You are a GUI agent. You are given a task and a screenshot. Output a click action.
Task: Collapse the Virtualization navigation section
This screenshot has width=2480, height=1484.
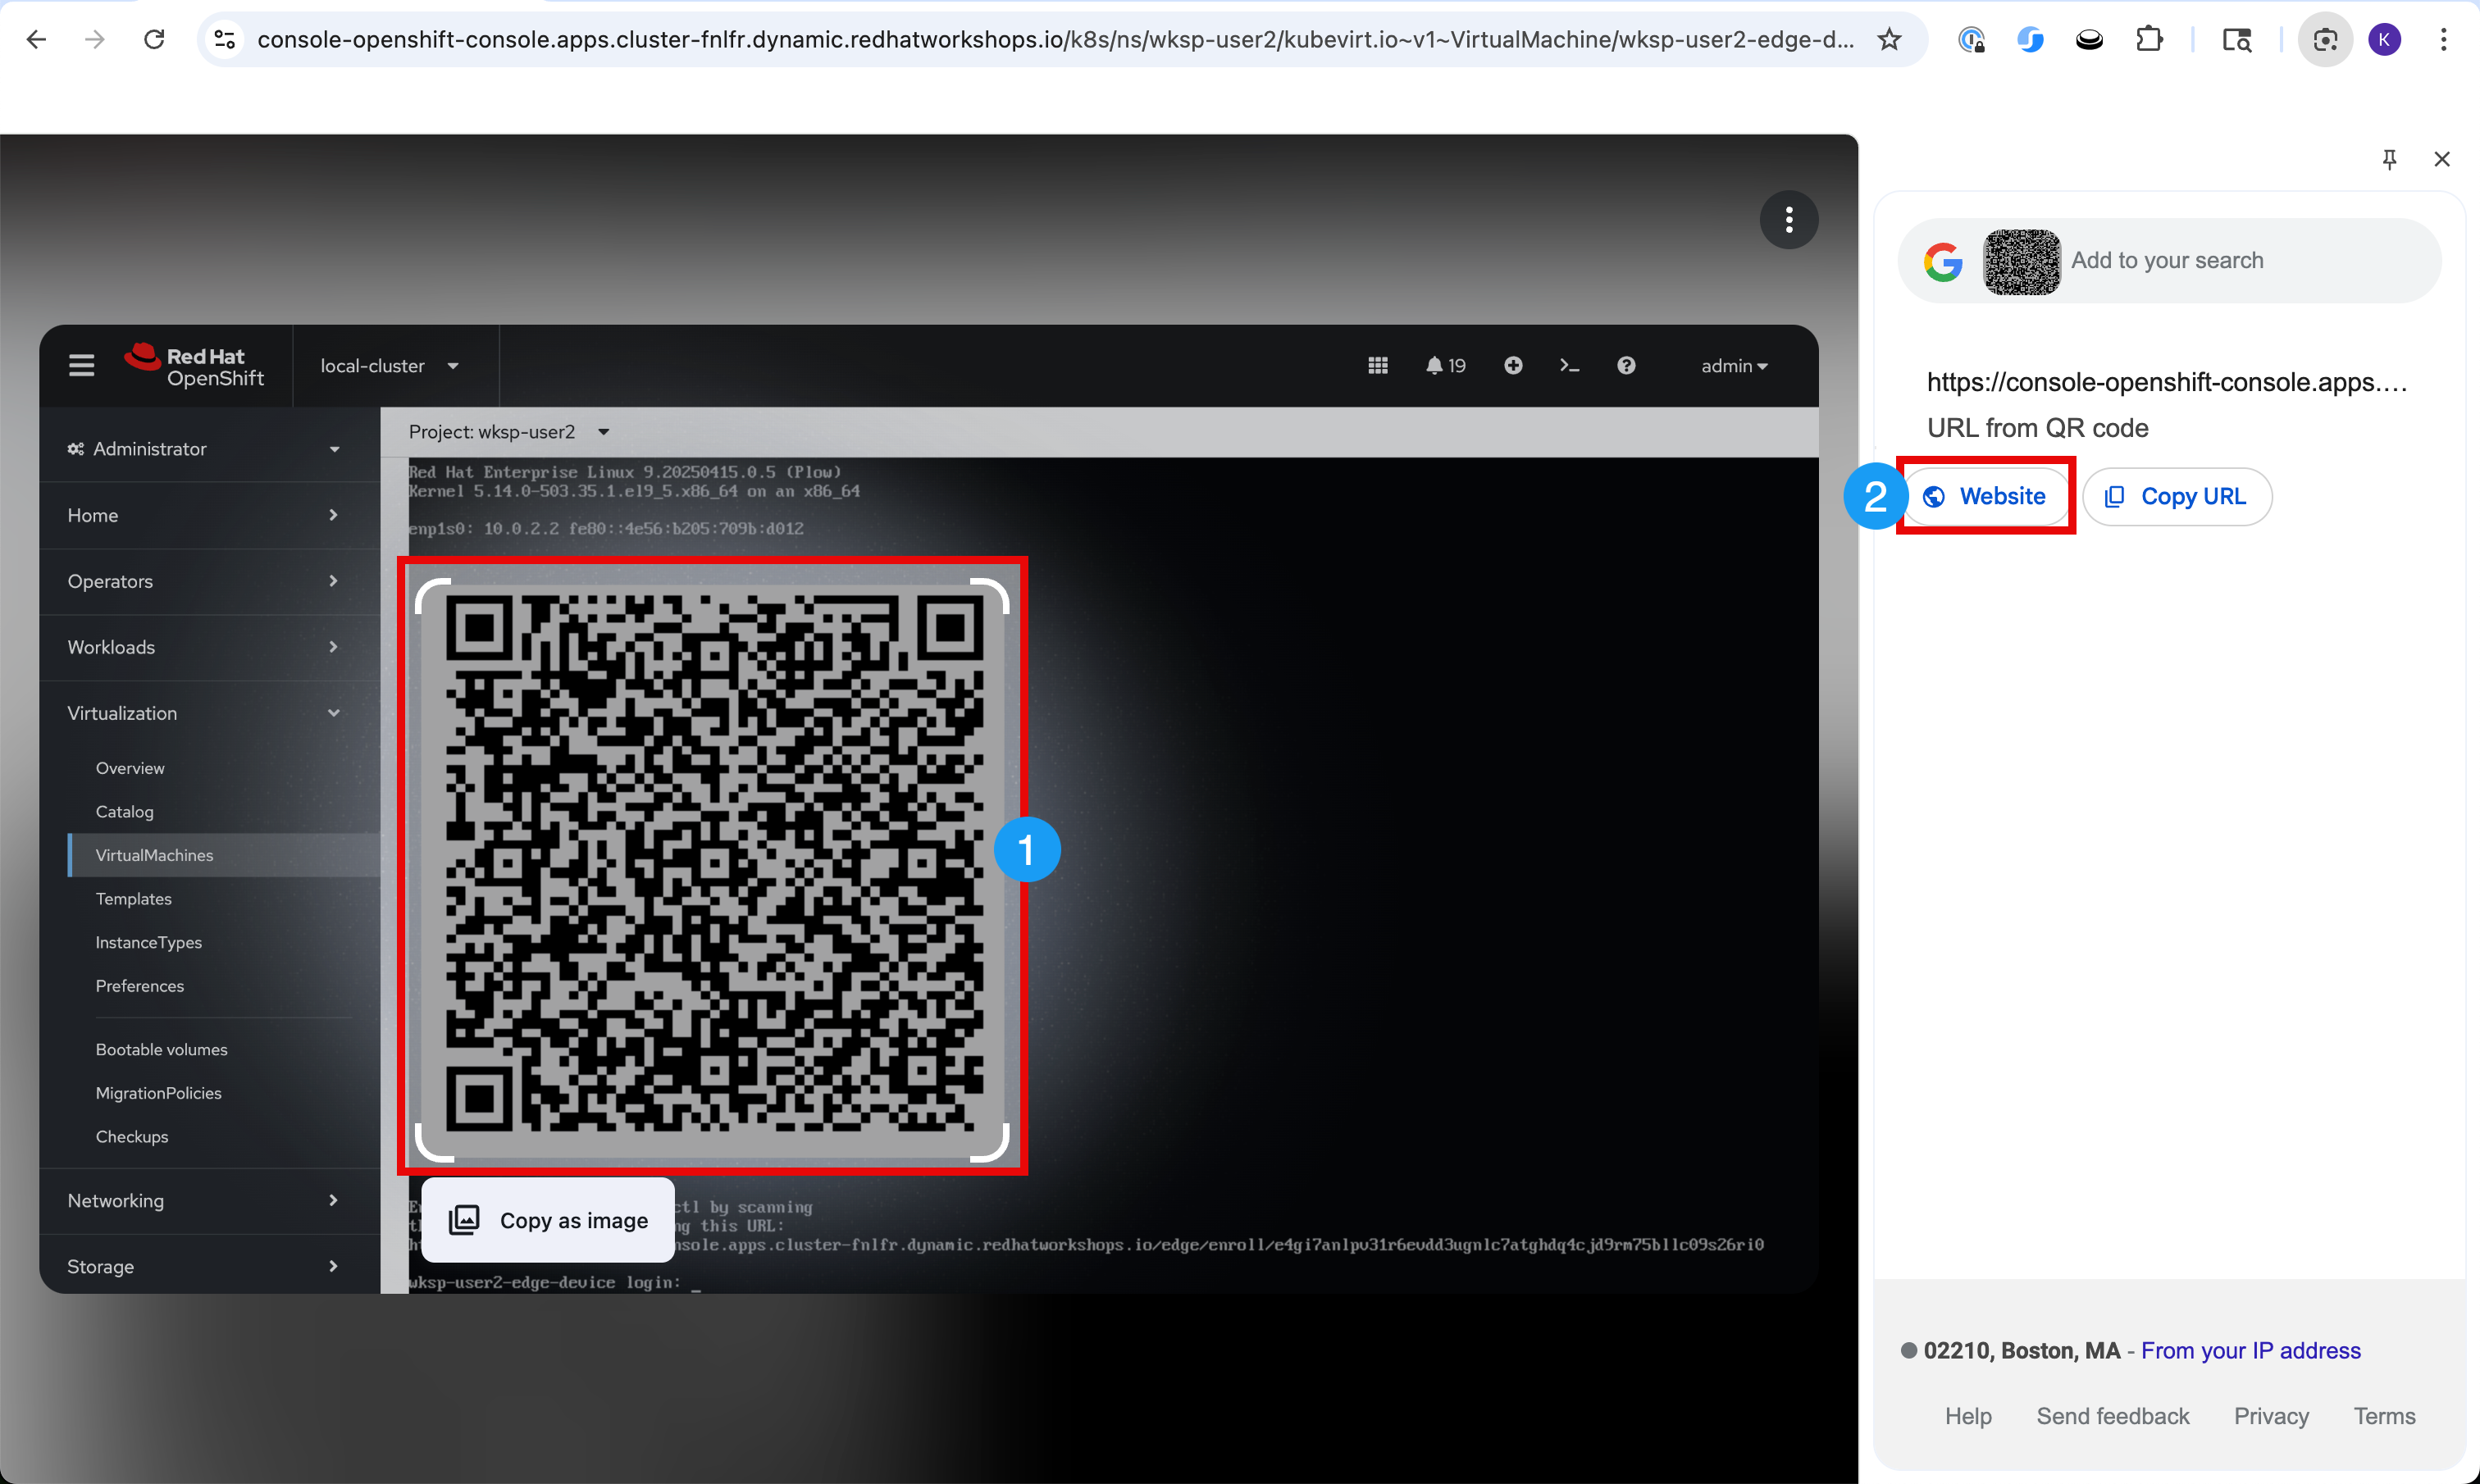coord(205,713)
